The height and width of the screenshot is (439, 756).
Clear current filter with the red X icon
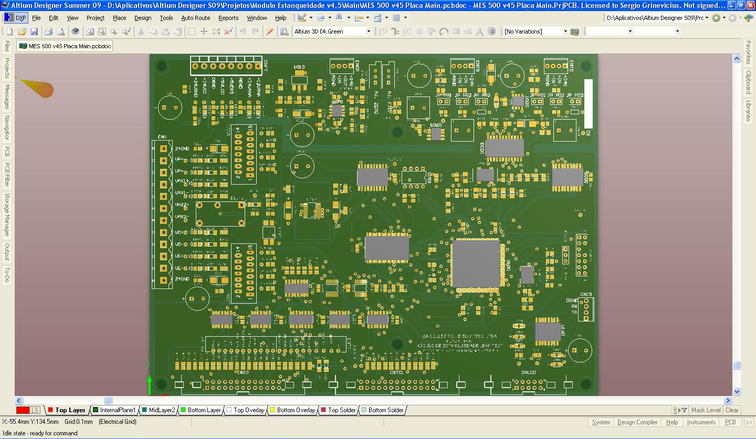[228, 31]
